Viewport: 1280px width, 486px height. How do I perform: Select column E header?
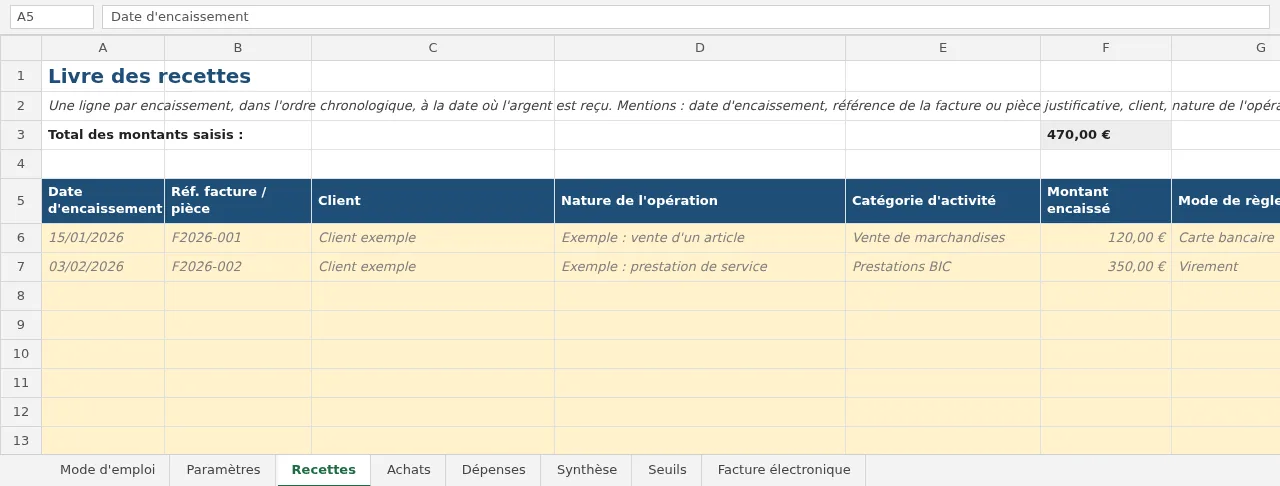943,48
